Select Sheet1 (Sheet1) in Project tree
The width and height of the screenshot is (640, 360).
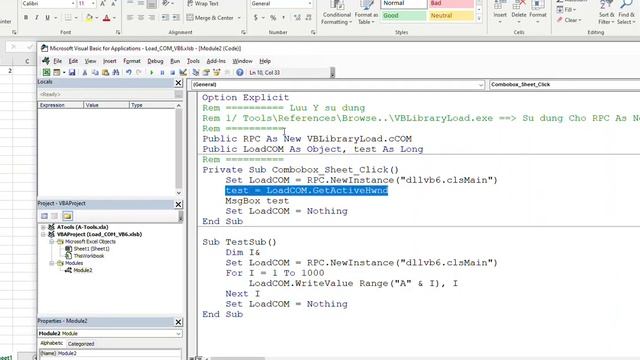[x=91, y=249]
